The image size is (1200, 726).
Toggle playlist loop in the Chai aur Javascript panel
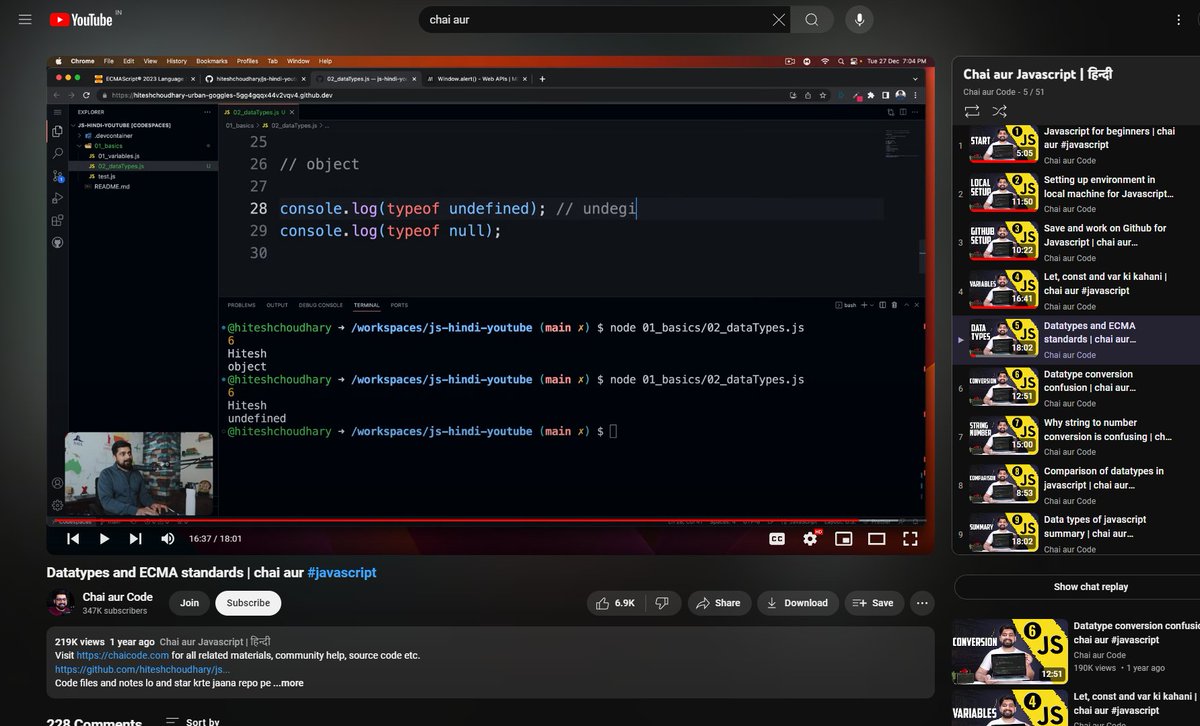coord(971,113)
